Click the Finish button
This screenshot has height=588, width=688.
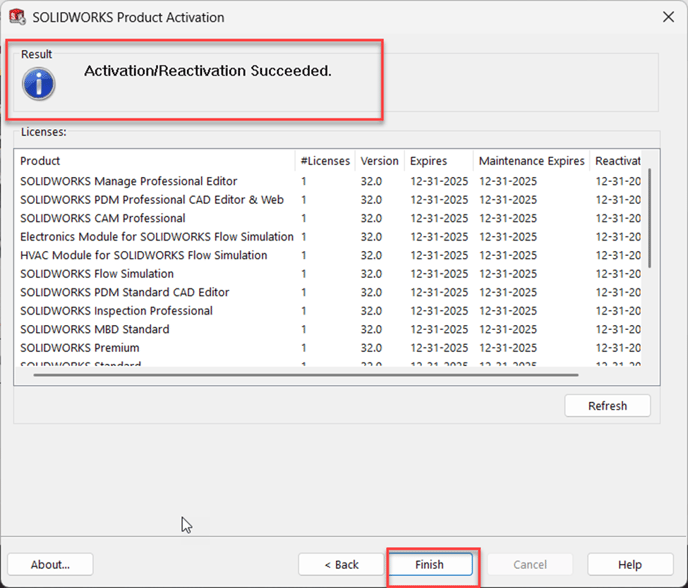pyautogui.click(x=430, y=564)
